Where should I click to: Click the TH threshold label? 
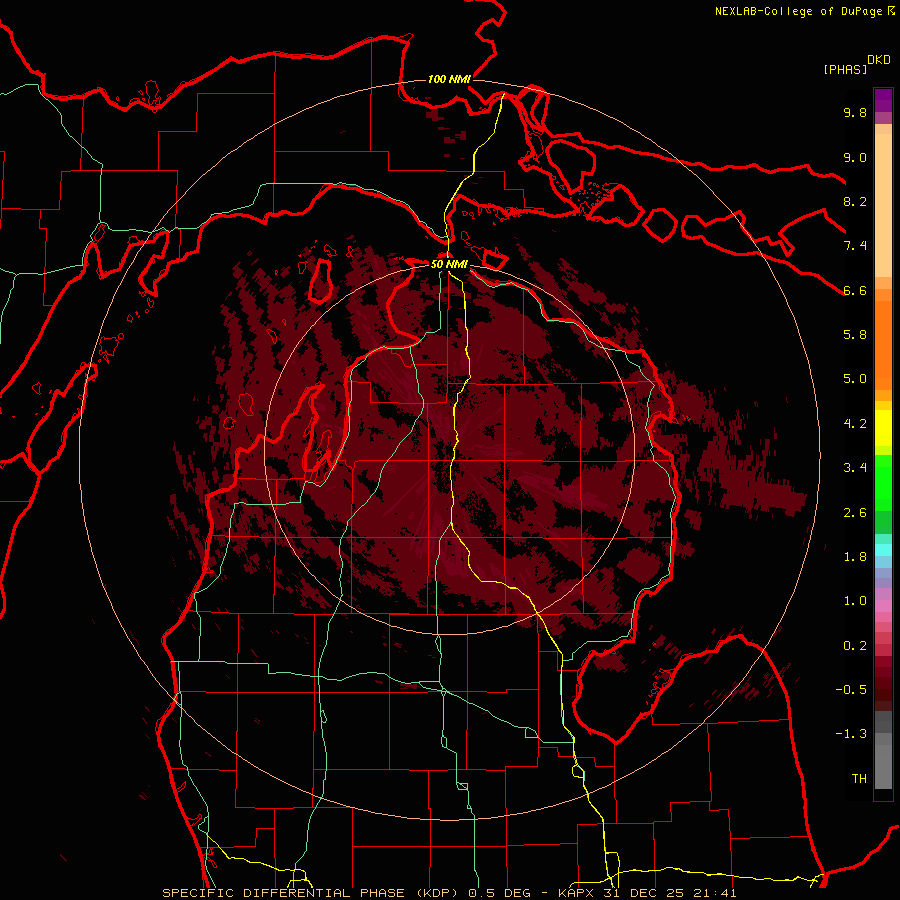(x=859, y=779)
